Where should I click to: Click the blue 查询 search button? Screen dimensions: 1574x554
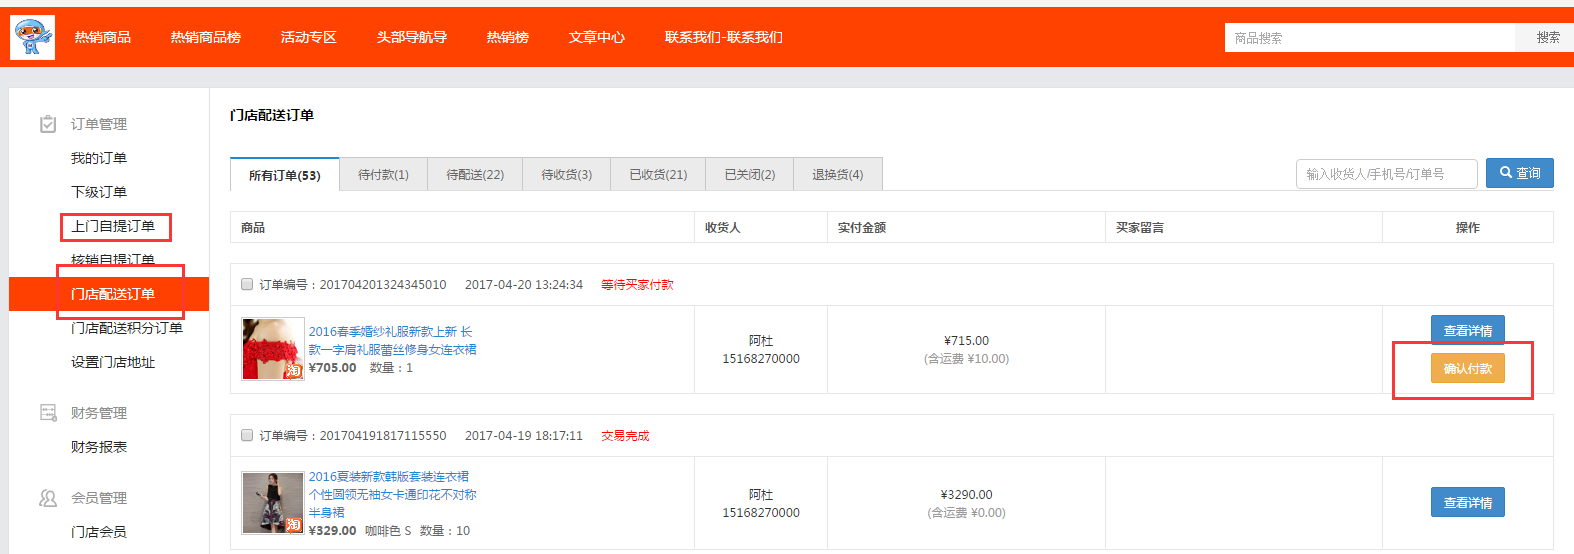(x=1519, y=173)
